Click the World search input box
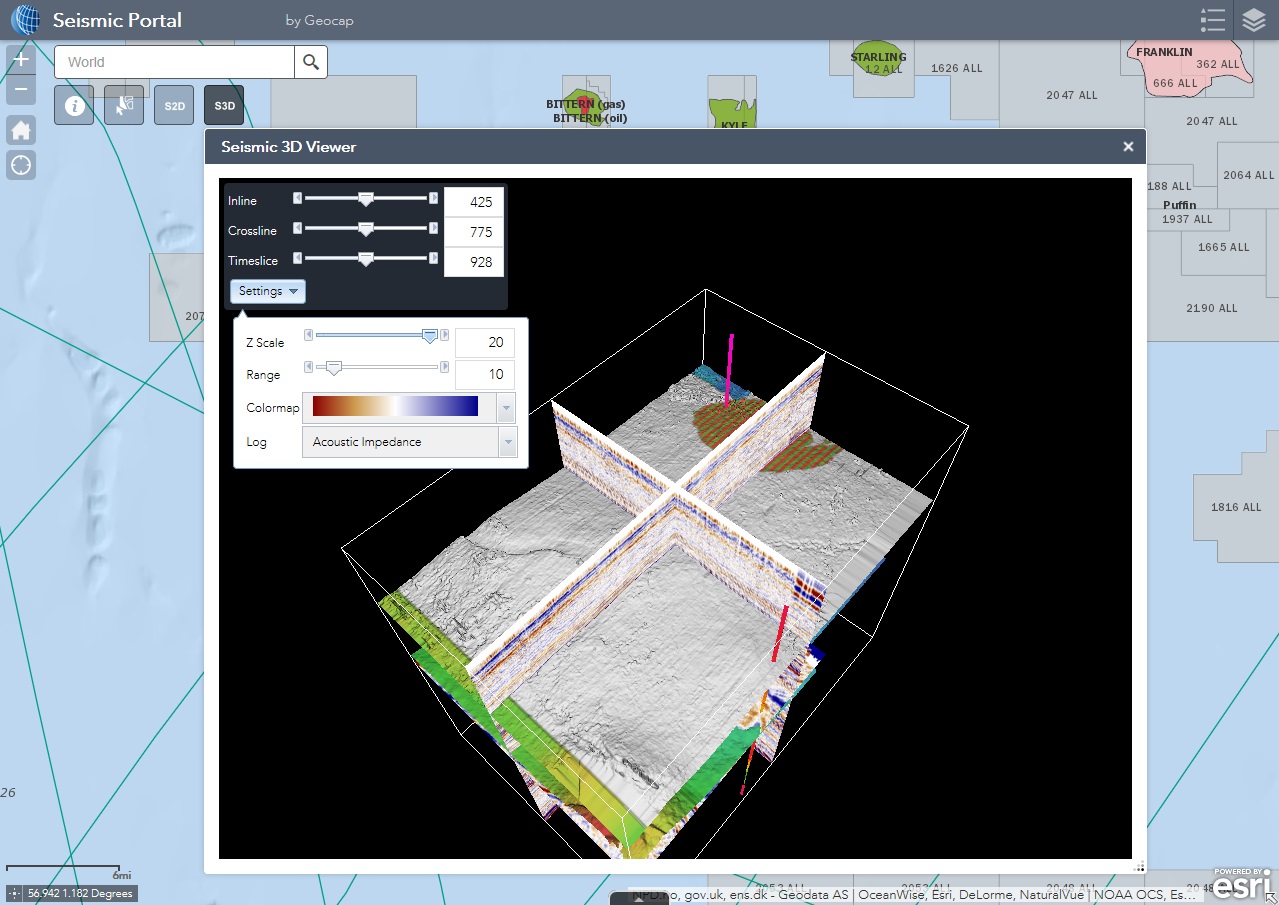This screenshot has width=1279, height=905. click(174, 62)
